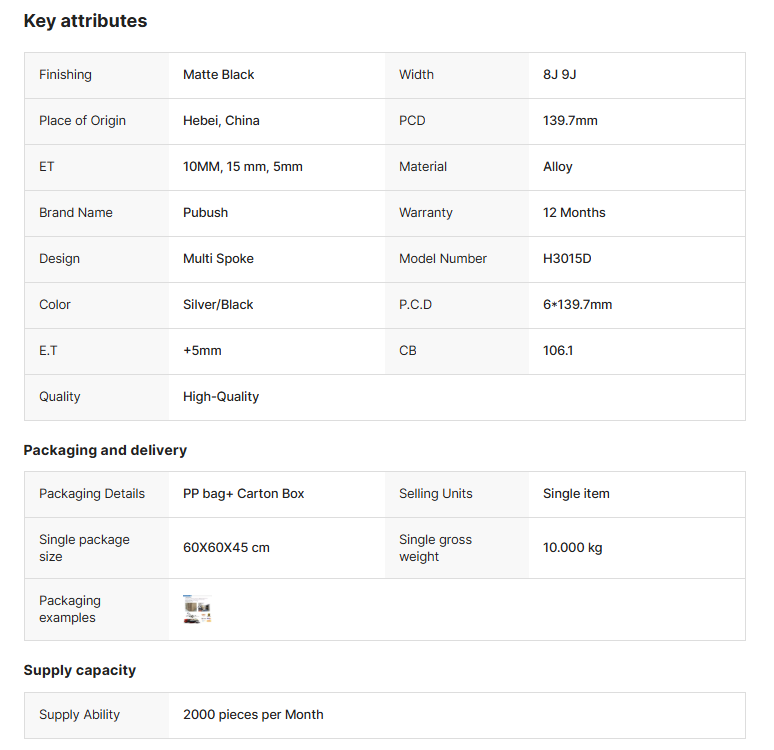Click the CB value 106.1

558,351
